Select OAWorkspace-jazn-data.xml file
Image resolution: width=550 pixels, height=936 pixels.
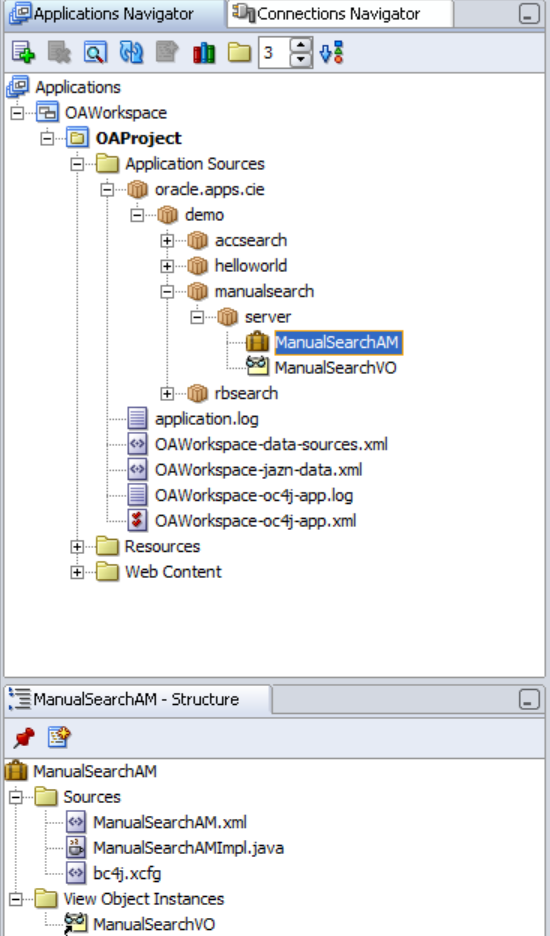pyautogui.click(x=259, y=470)
